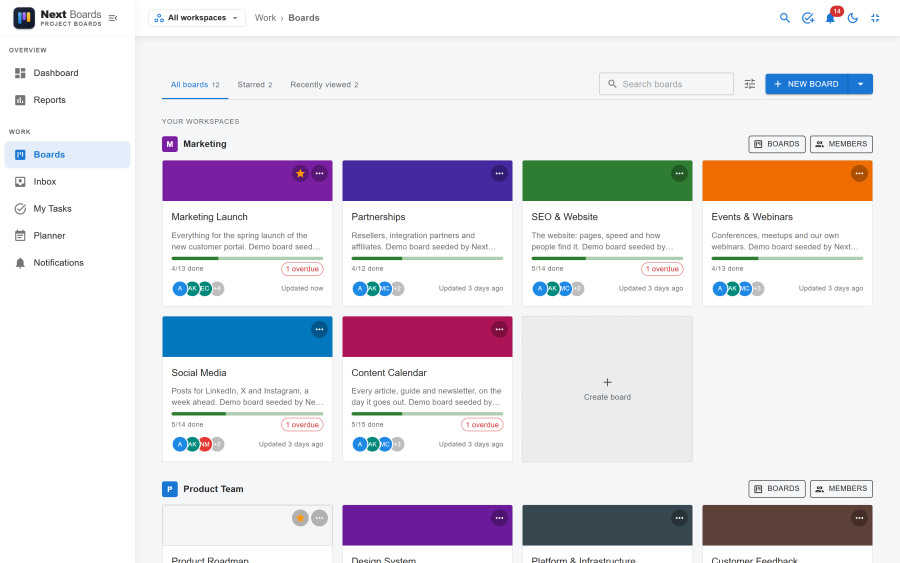The width and height of the screenshot is (900, 563).
Task: Click the NEW BOARD button
Action: point(806,84)
